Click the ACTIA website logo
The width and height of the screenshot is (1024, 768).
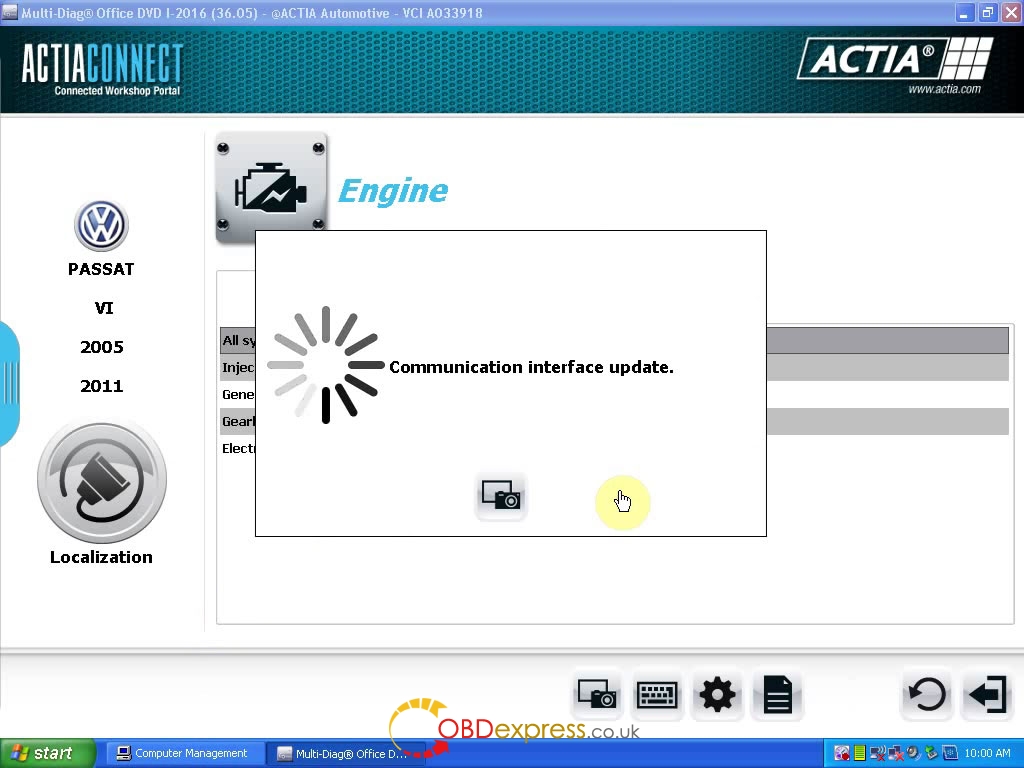(895, 65)
